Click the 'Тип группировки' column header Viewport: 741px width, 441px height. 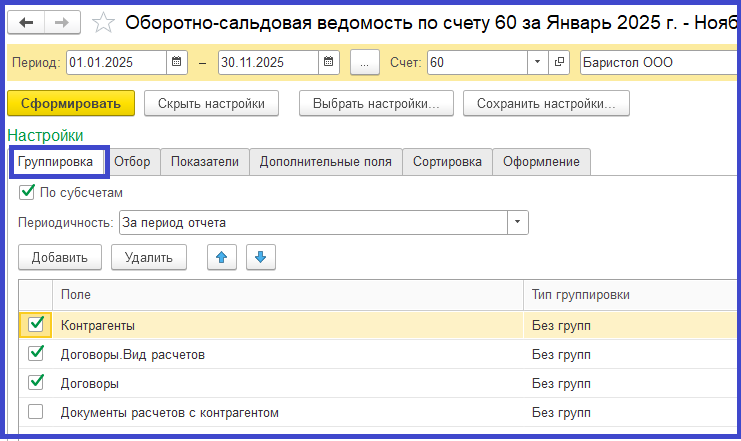tap(630, 294)
